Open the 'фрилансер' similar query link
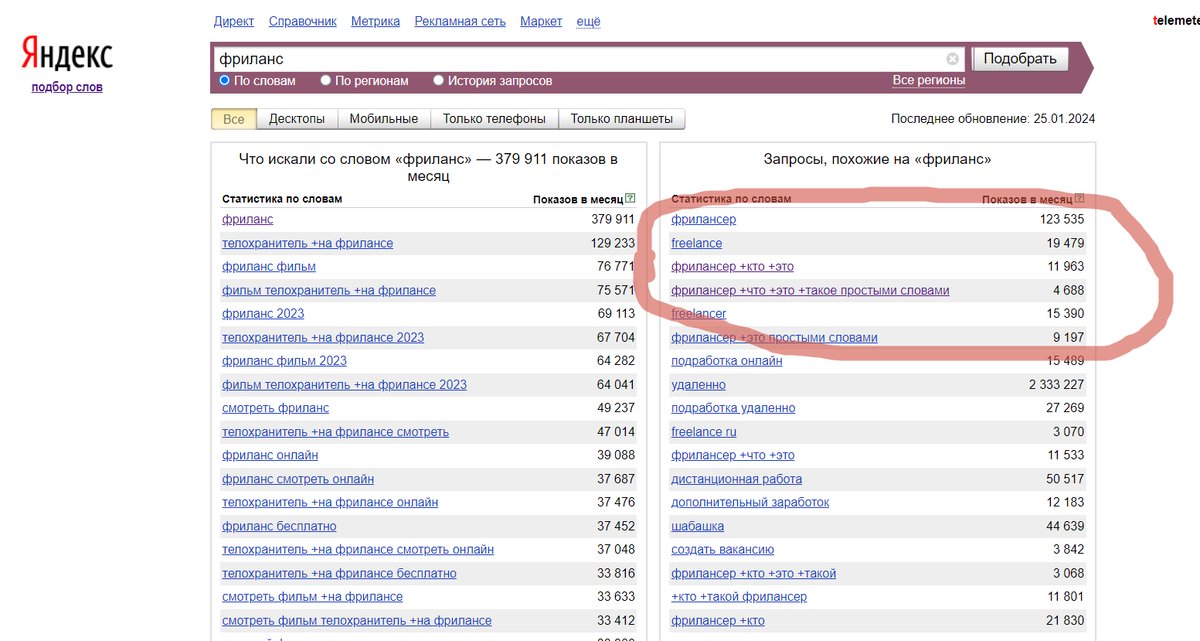The width and height of the screenshot is (1200, 641). click(703, 219)
